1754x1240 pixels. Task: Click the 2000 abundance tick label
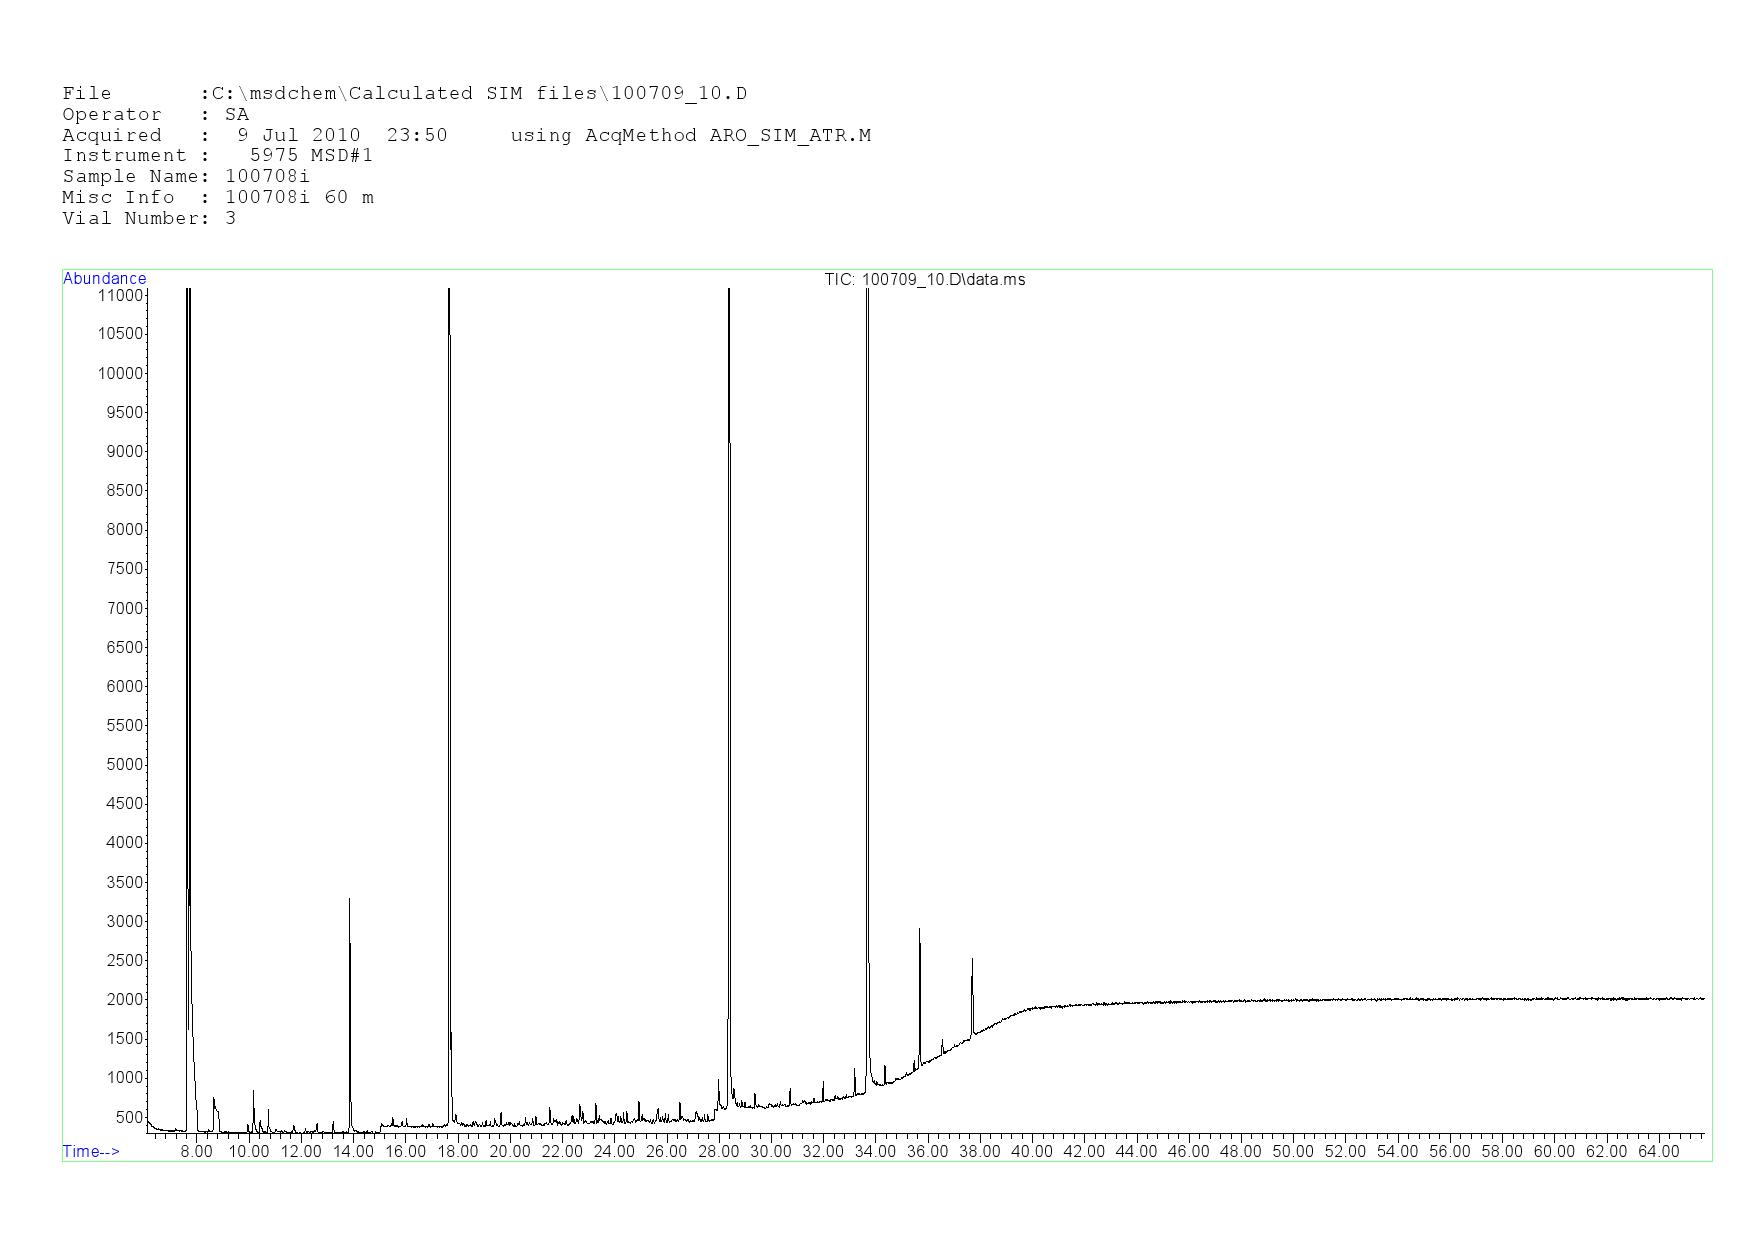[x=124, y=1000]
